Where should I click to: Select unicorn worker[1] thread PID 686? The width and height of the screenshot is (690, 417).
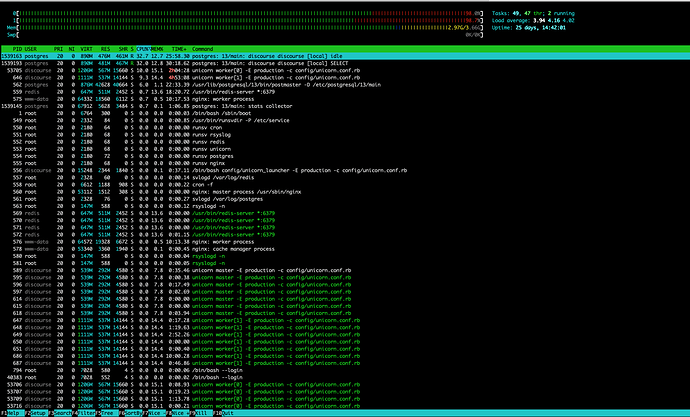tap(345, 356)
